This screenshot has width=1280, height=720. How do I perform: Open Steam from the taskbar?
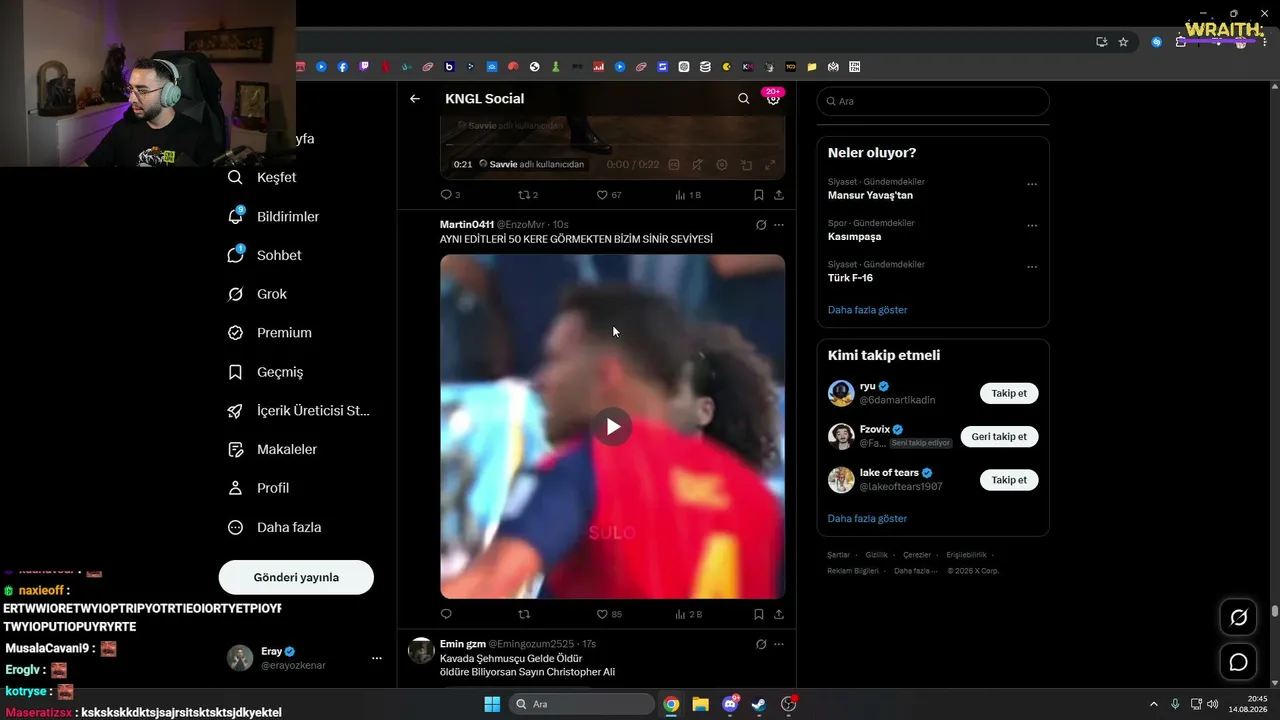759,704
